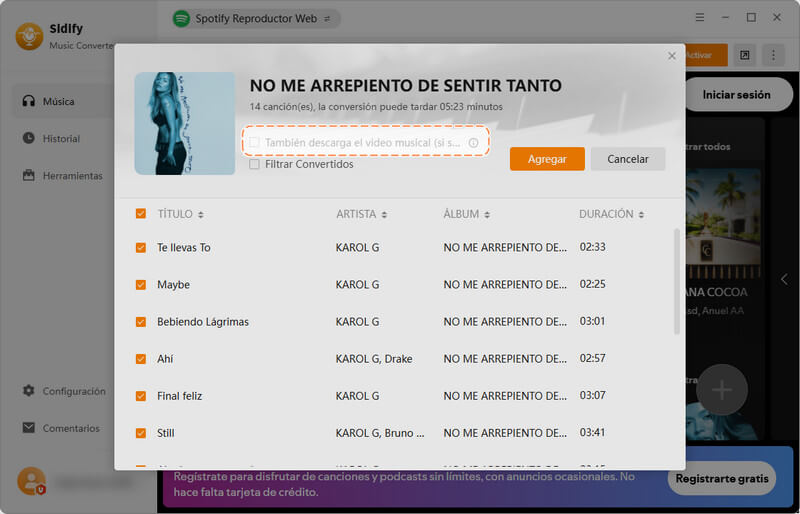Click the Cancelar button

coord(628,159)
